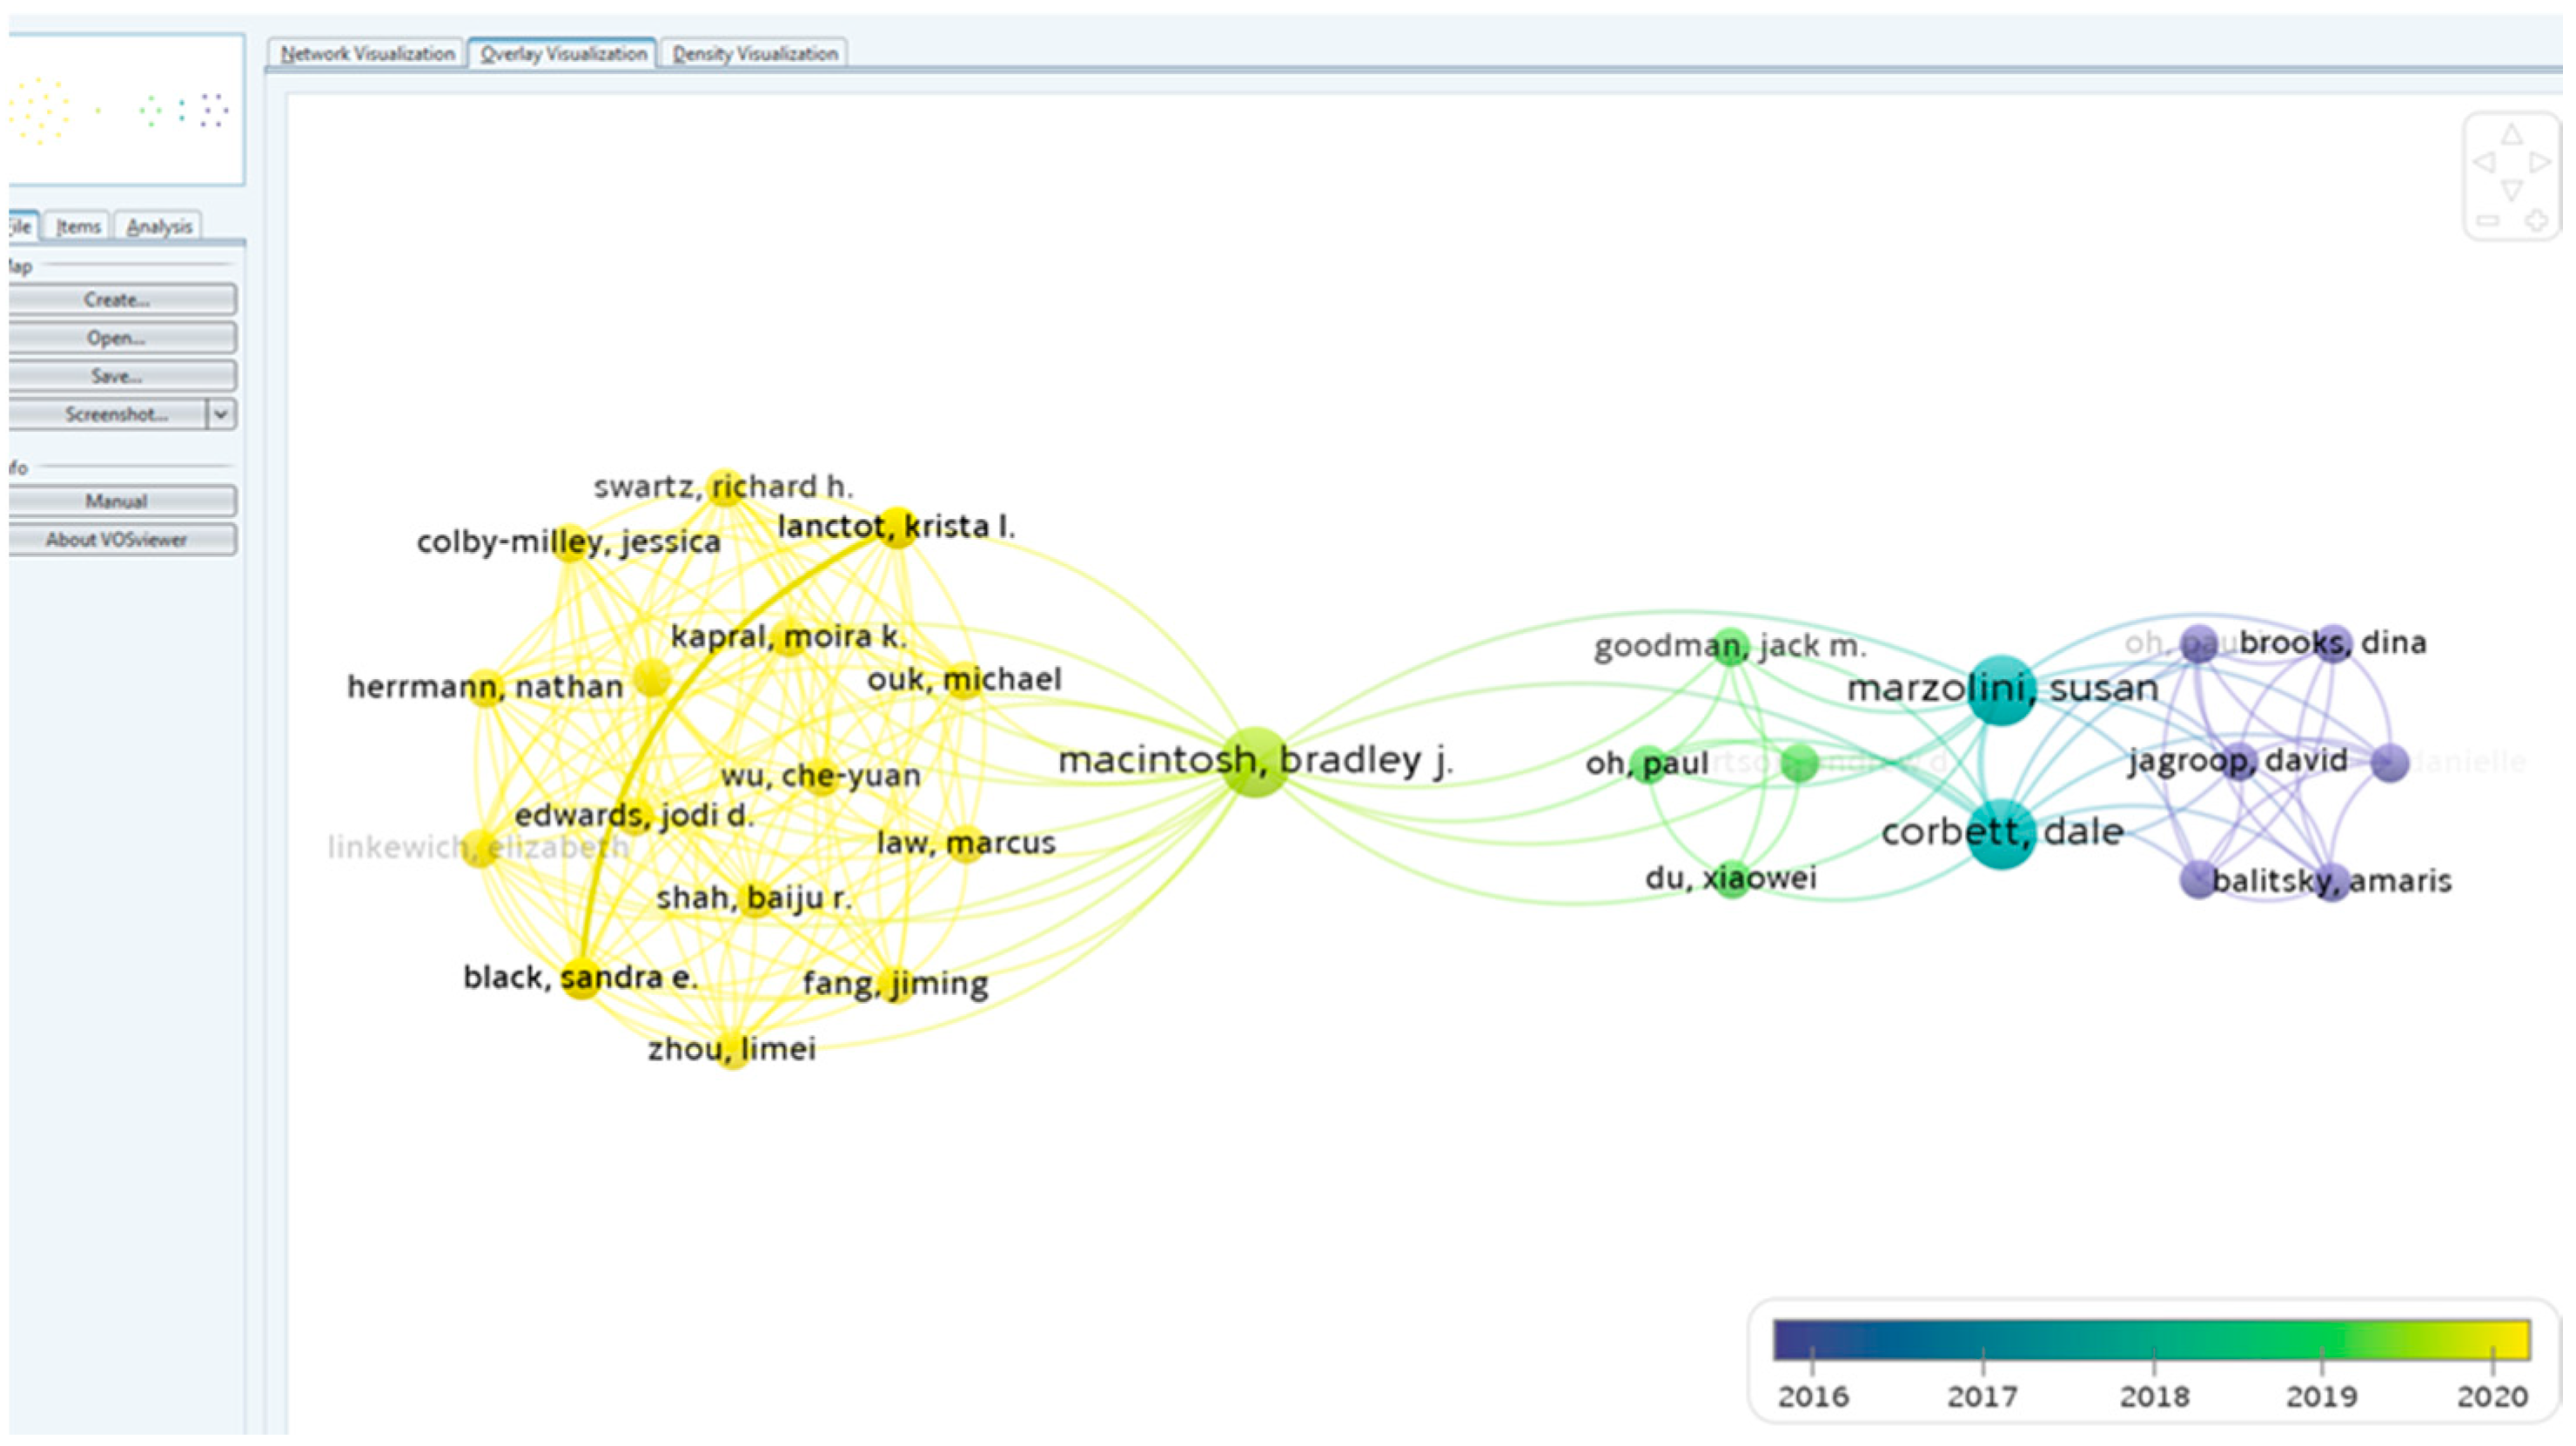Select the macintosh, bradley j. node
2576x1446 pixels.
point(1256,762)
